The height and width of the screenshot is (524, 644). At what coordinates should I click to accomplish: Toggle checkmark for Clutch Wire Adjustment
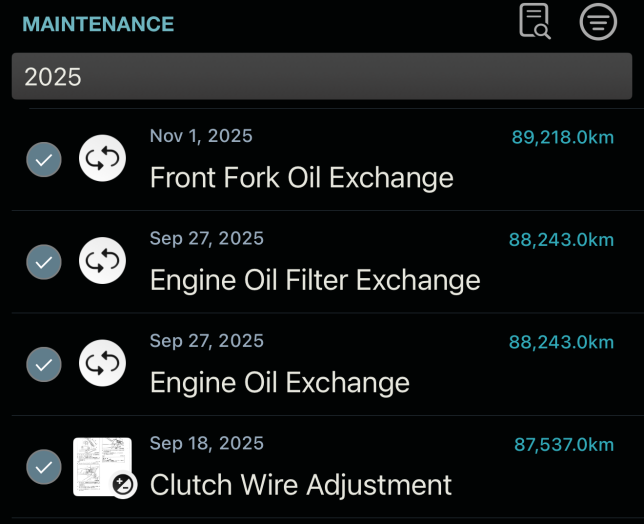coord(43,467)
